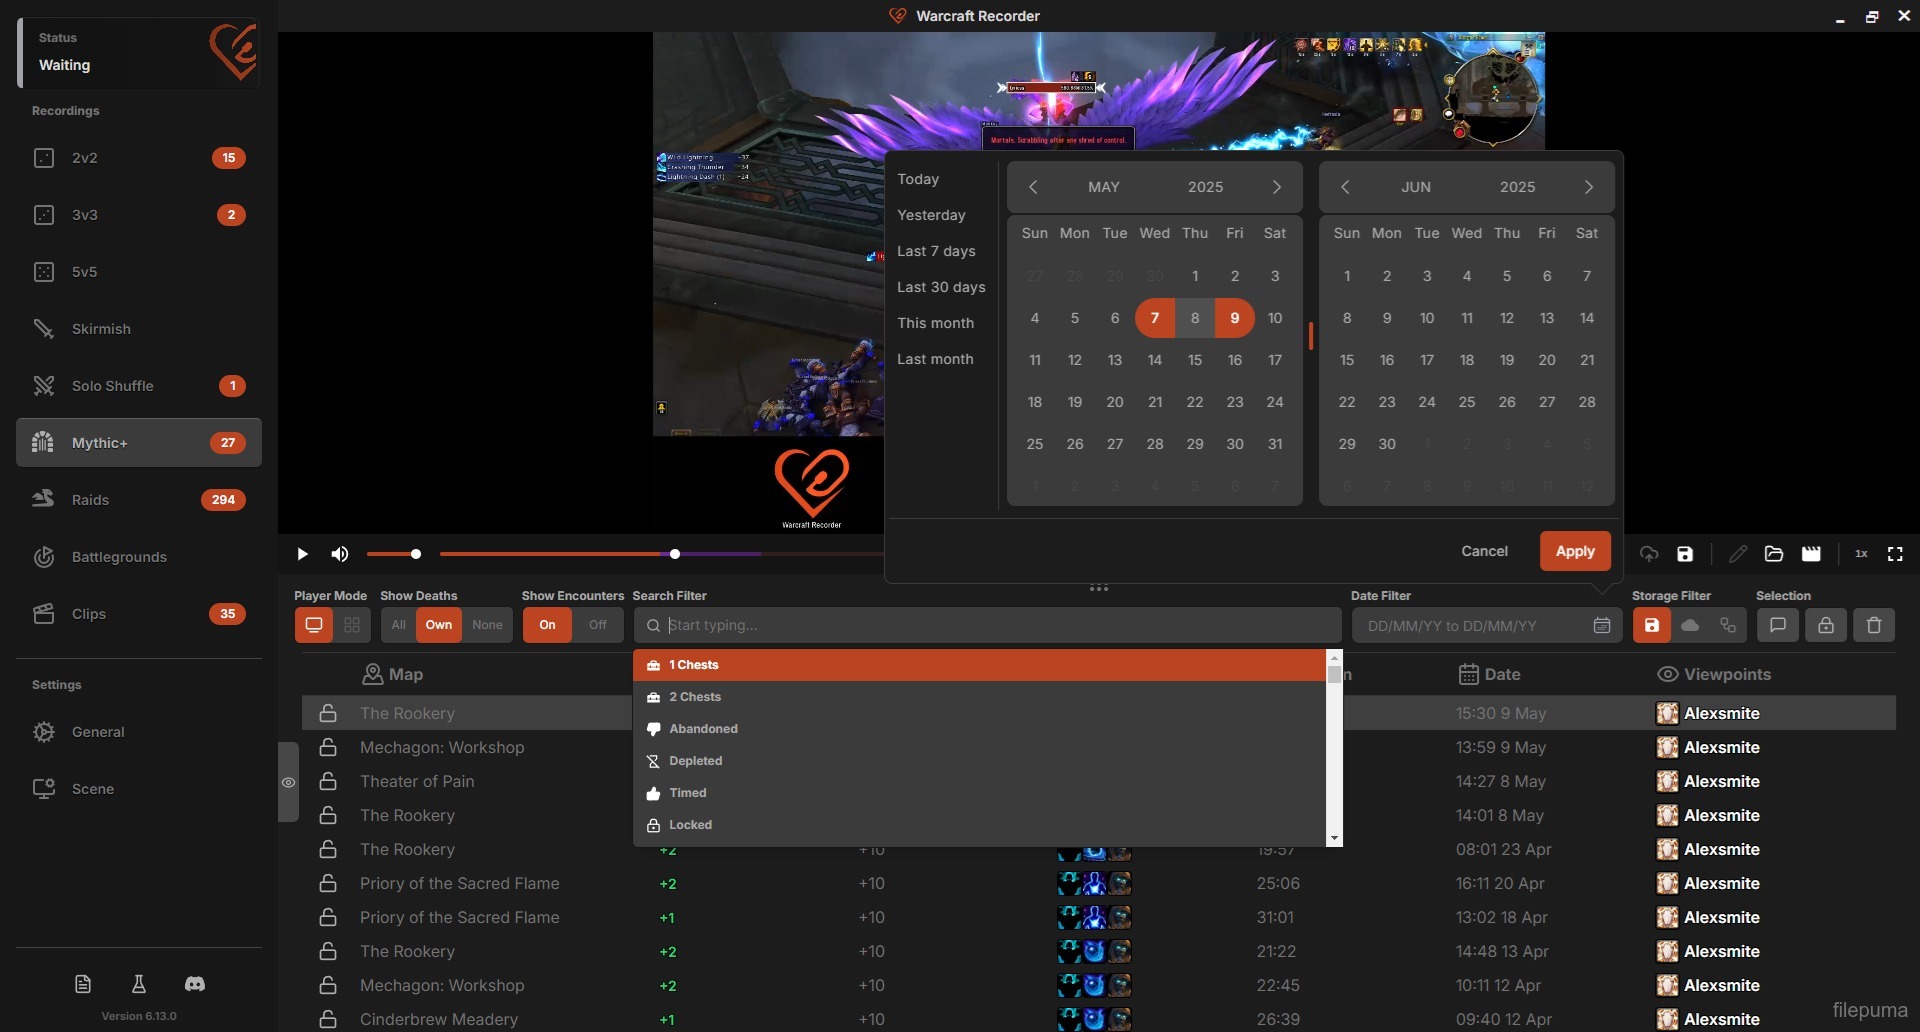Select the cloud storage filter icon
The height and width of the screenshot is (1032, 1920).
tap(1690, 625)
